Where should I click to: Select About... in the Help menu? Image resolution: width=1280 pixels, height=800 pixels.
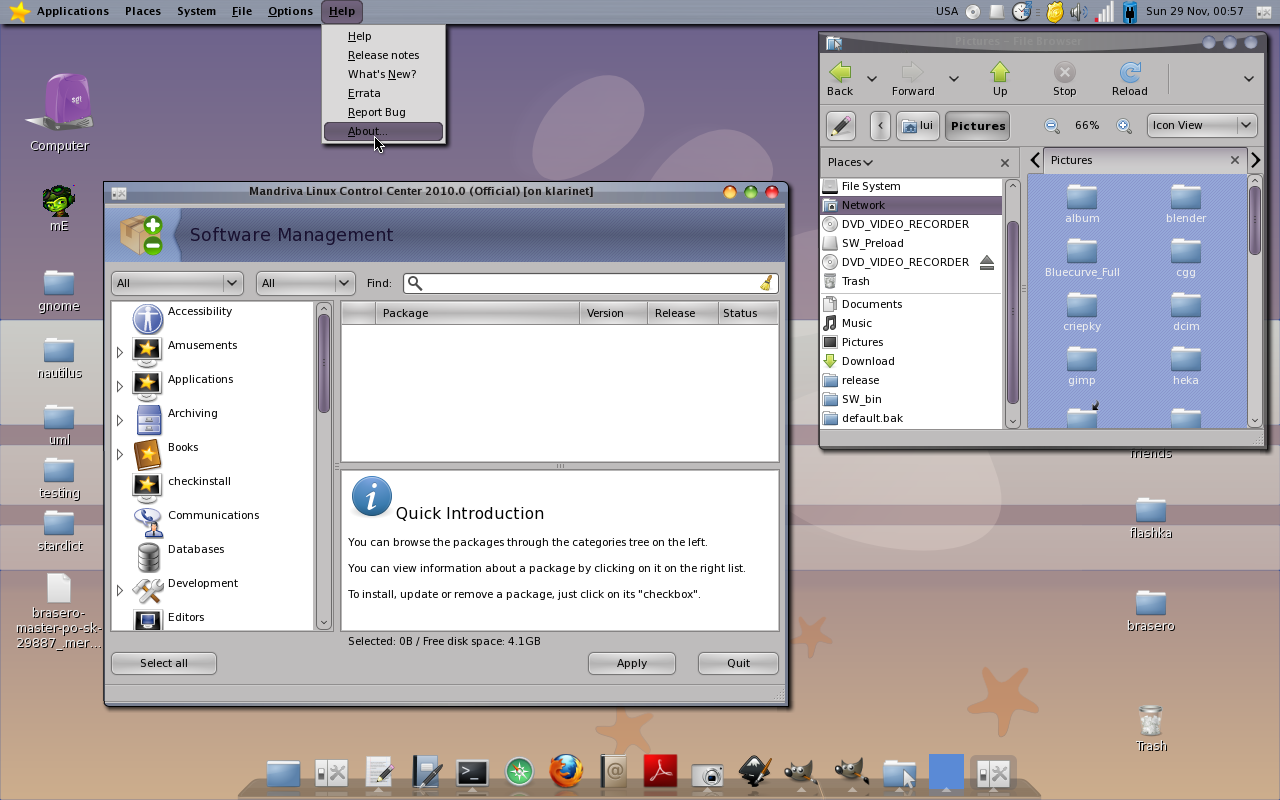tap(383, 131)
